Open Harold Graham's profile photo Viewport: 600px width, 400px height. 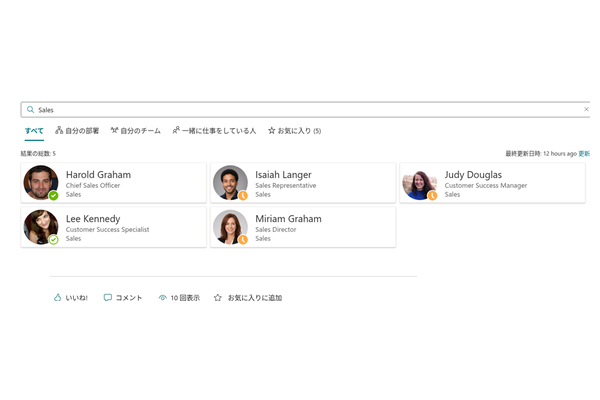point(41,183)
